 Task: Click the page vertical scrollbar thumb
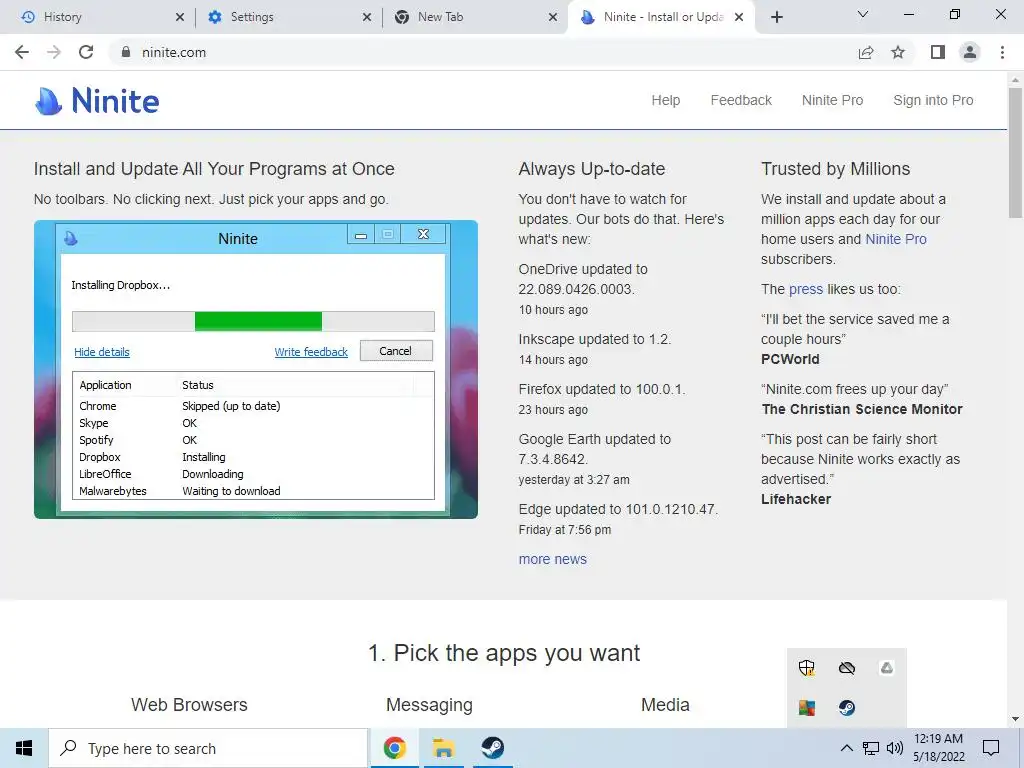[x=1015, y=152]
